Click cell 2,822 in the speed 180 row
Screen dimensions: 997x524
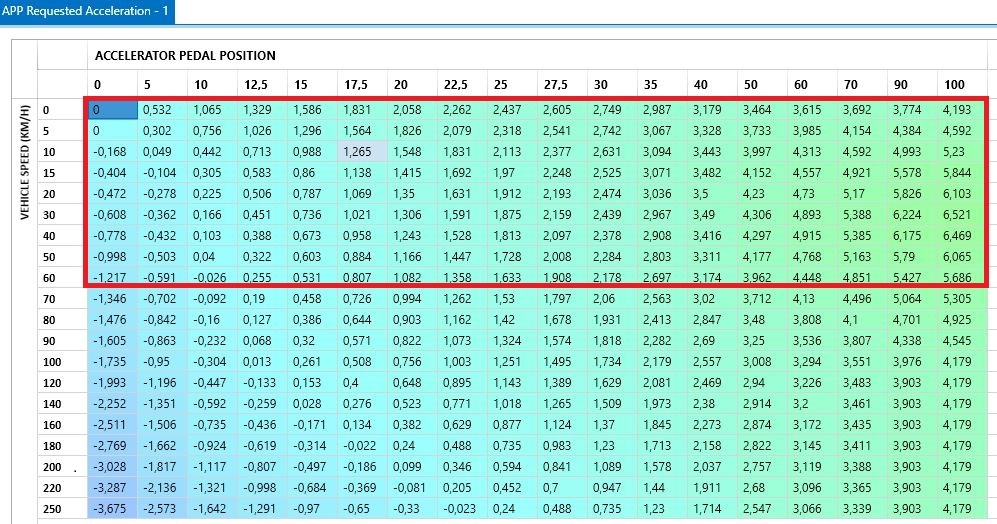click(762, 446)
